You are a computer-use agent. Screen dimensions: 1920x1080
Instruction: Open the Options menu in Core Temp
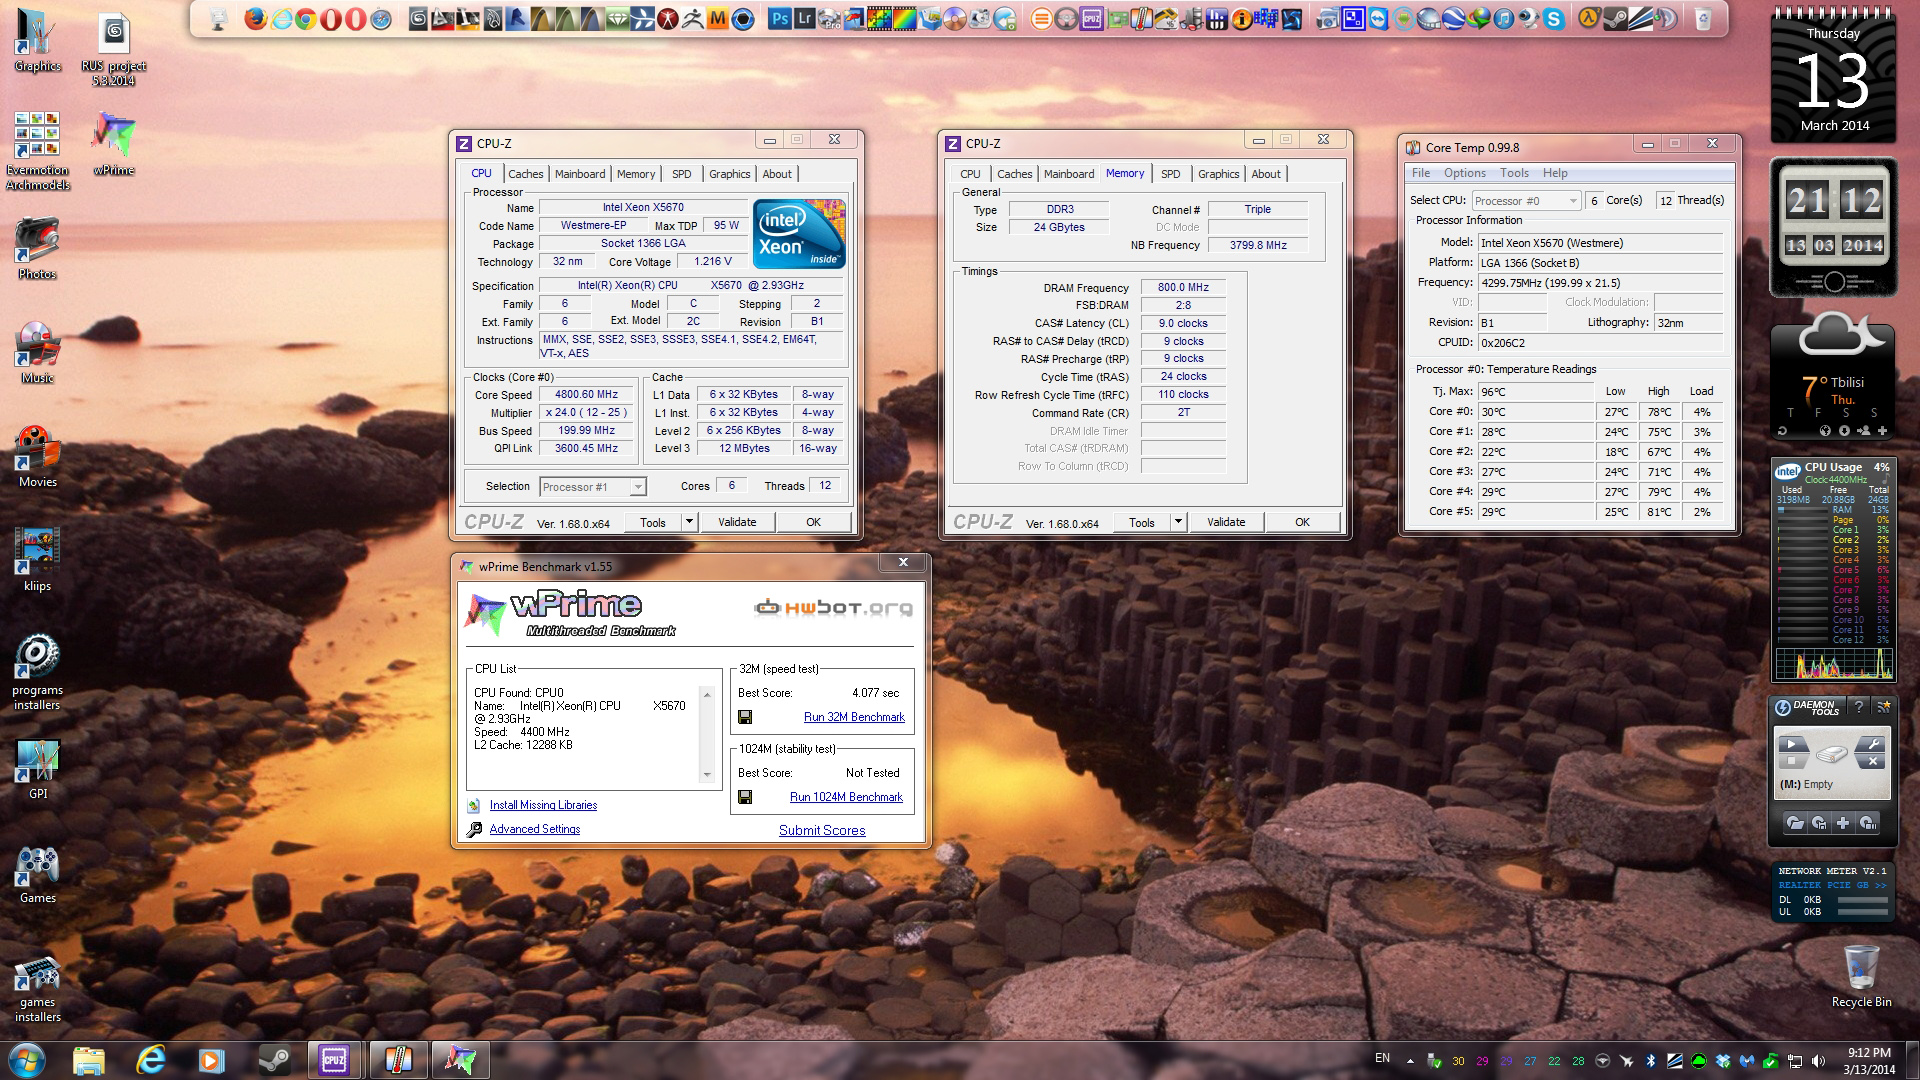coord(1464,173)
